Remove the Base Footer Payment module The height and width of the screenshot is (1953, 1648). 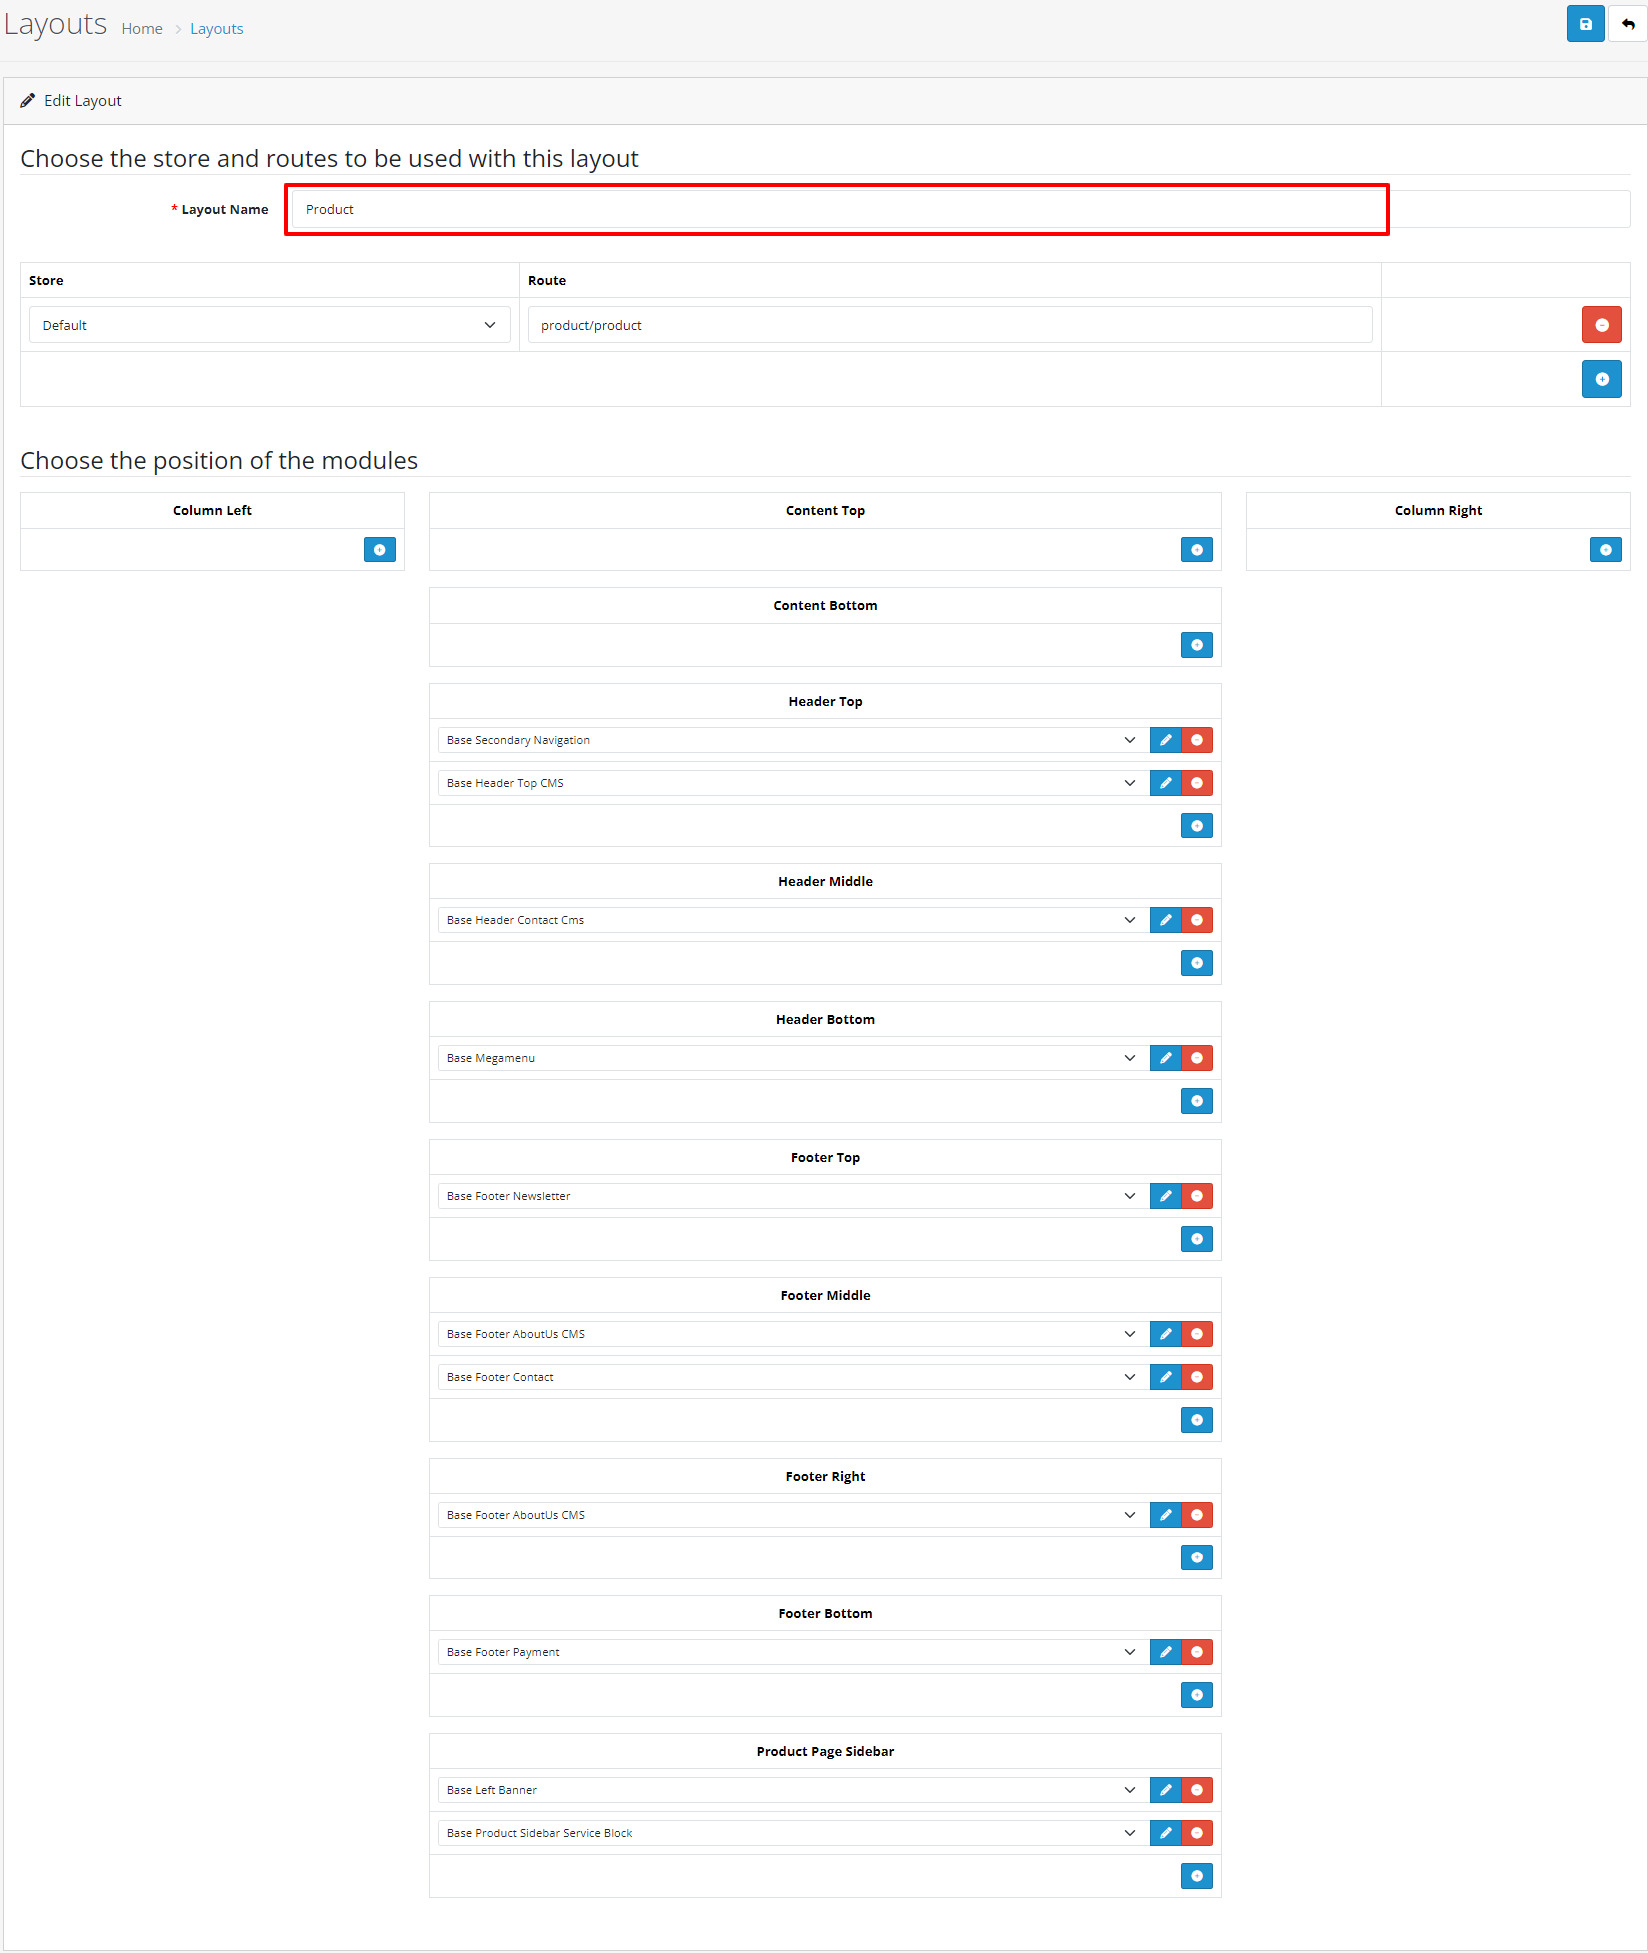coord(1197,1652)
